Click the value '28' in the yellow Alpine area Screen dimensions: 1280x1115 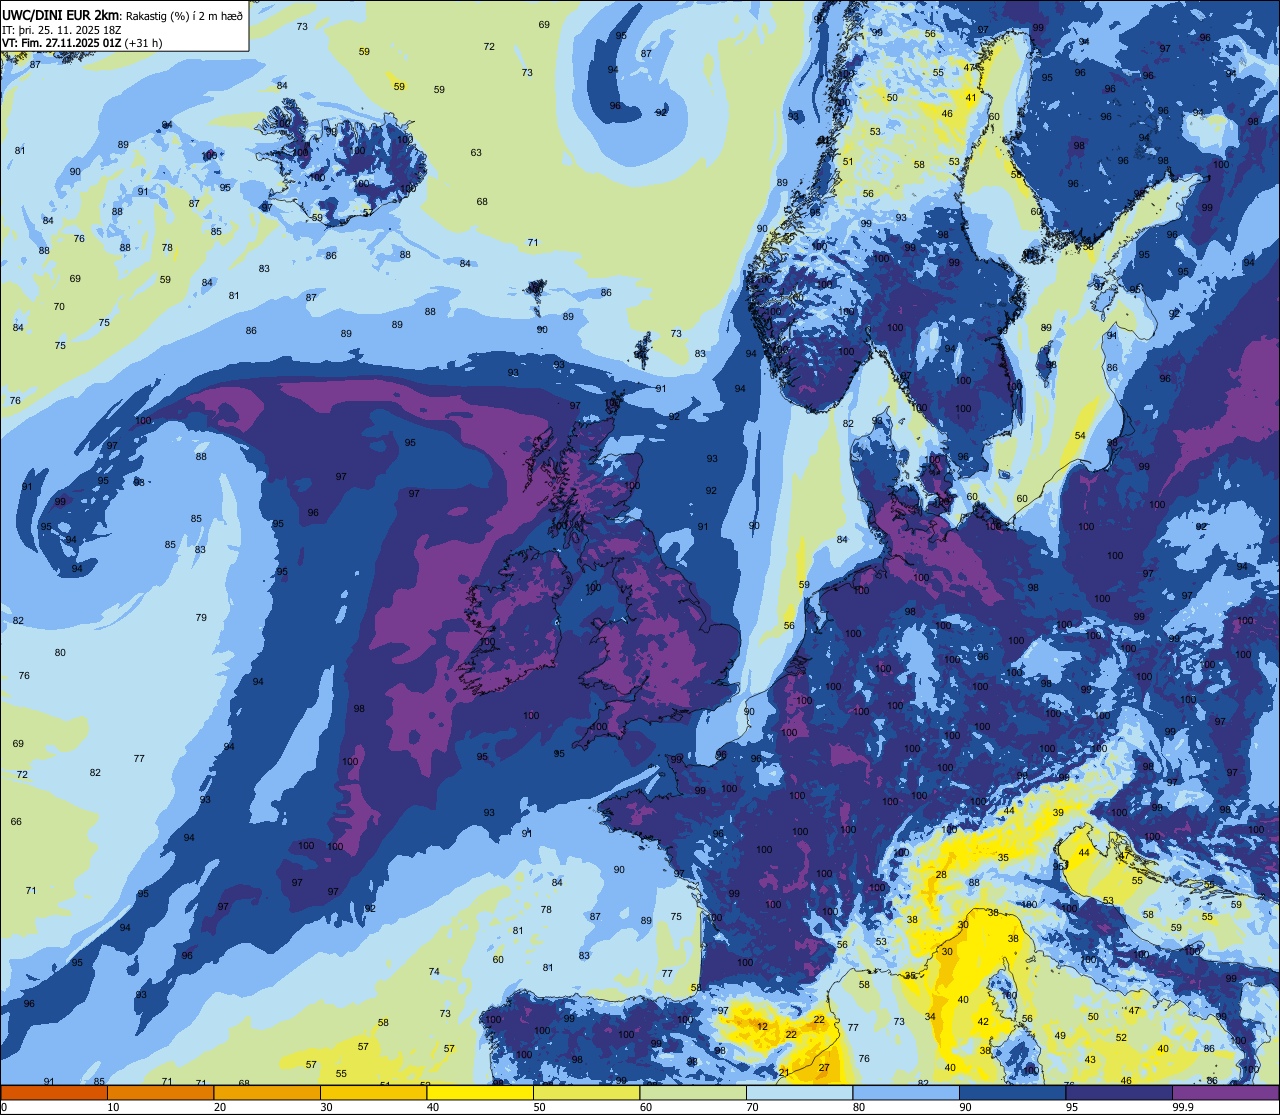click(941, 875)
